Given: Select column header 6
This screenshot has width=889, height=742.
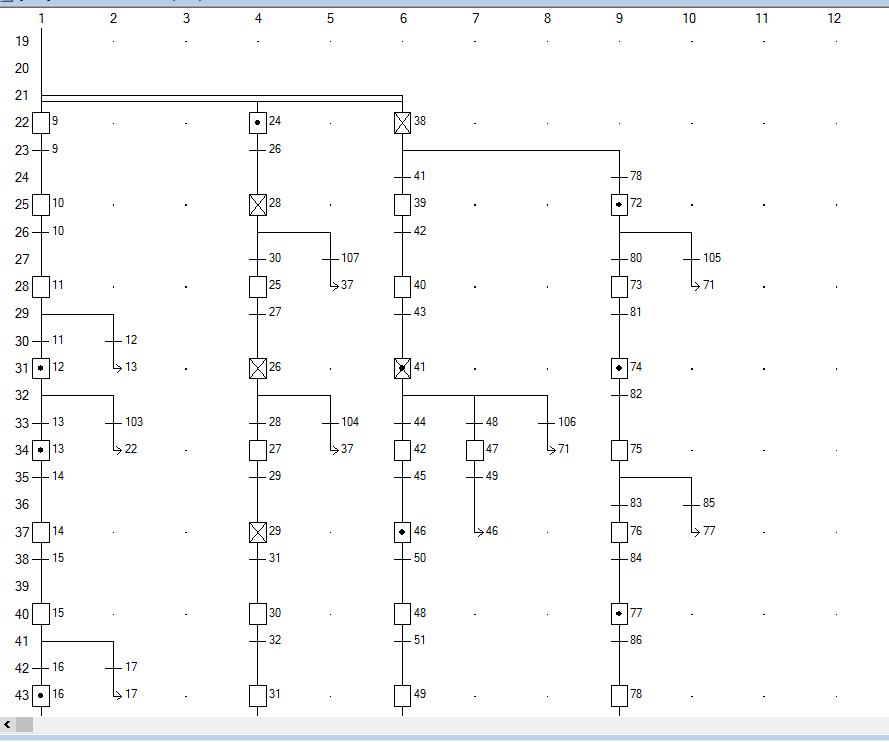Looking at the screenshot, I should coord(403,18).
